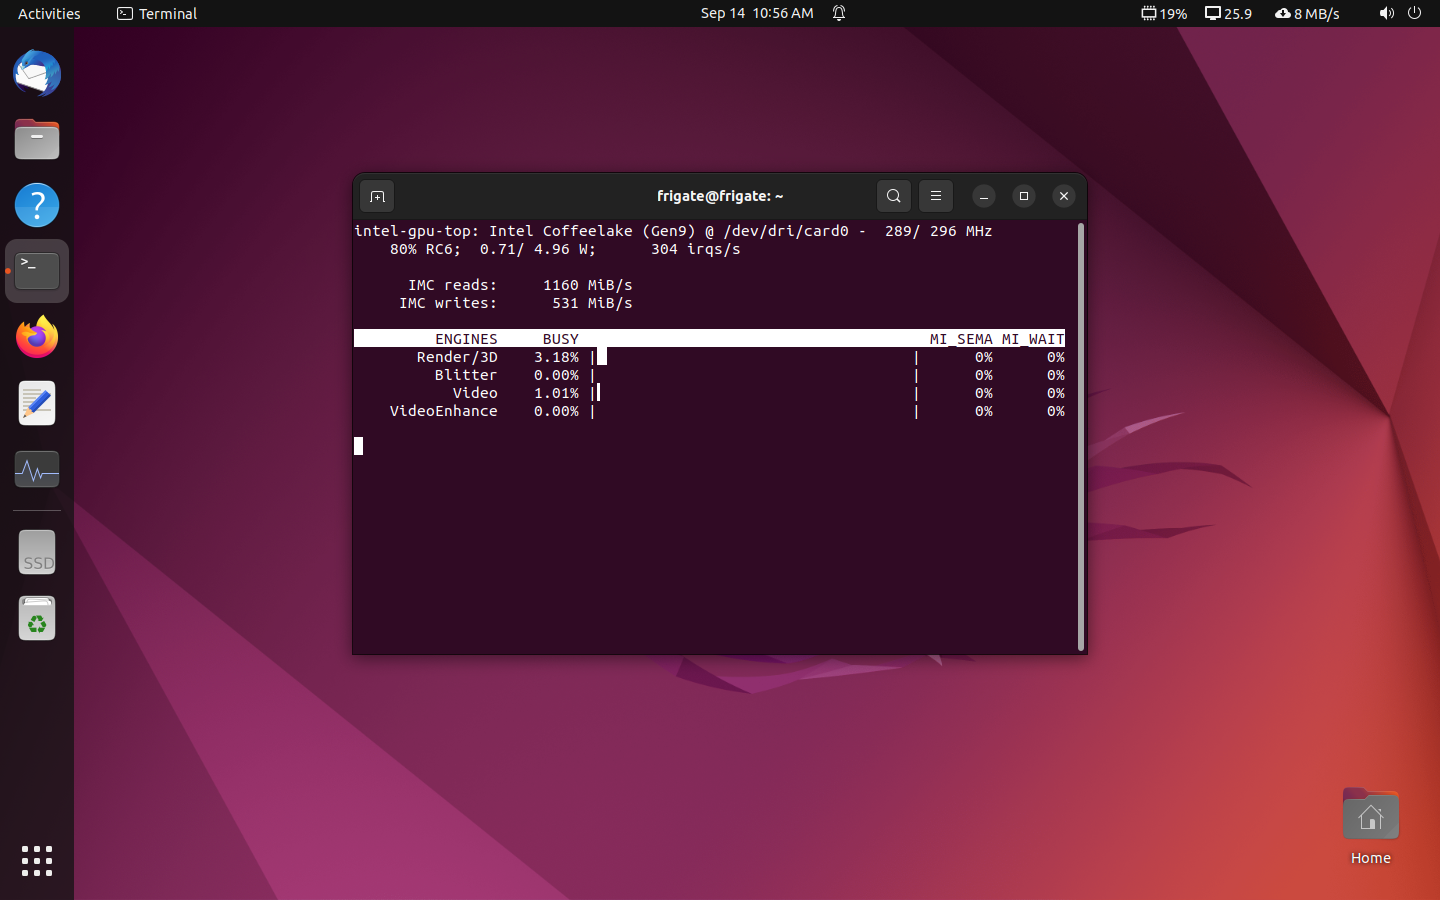Open the Terminal application menu
This screenshot has height=900, width=1440.
(x=156, y=13)
